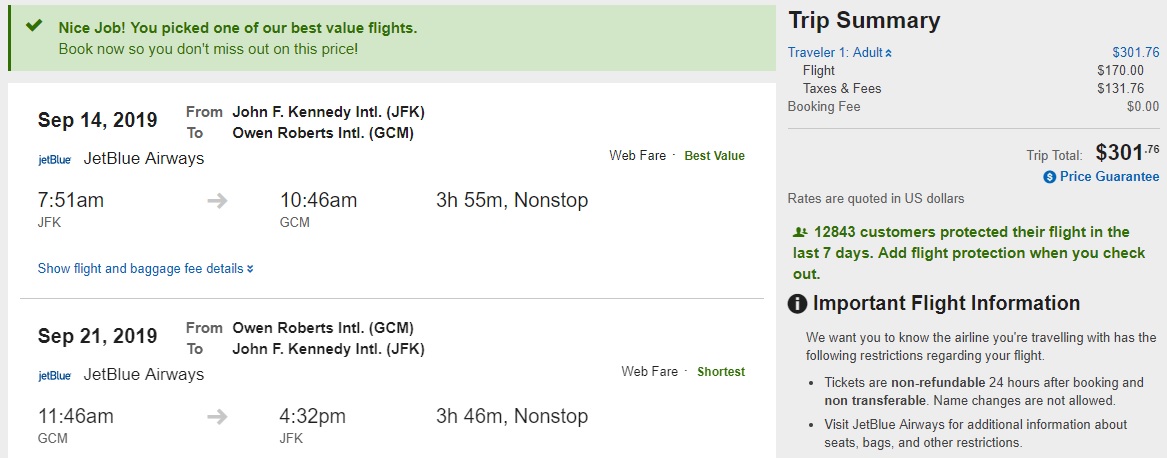The height and width of the screenshot is (458, 1167).
Task: Click the Best Value fare label
Action: point(714,156)
